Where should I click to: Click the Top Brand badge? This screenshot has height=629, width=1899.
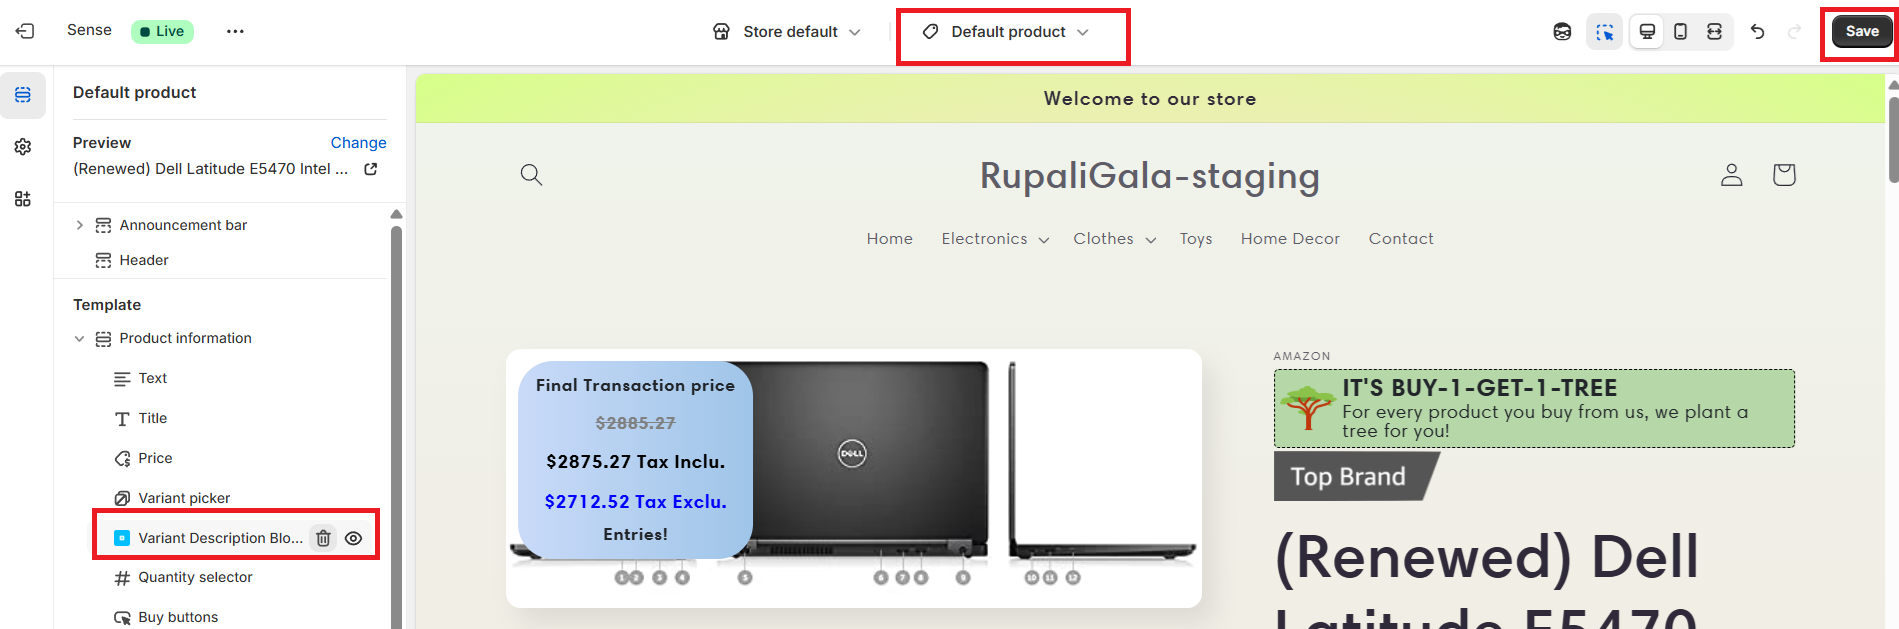(x=1355, y=477)
